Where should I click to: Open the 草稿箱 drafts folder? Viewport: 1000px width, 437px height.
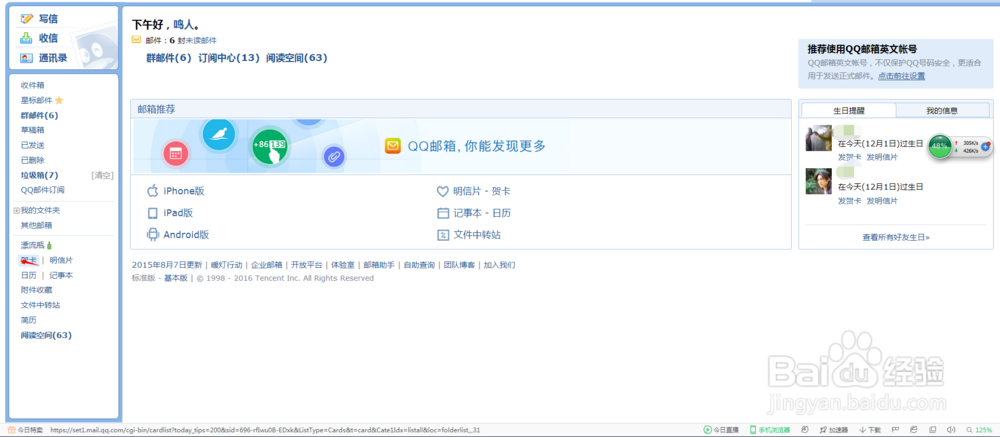point(33,130)
